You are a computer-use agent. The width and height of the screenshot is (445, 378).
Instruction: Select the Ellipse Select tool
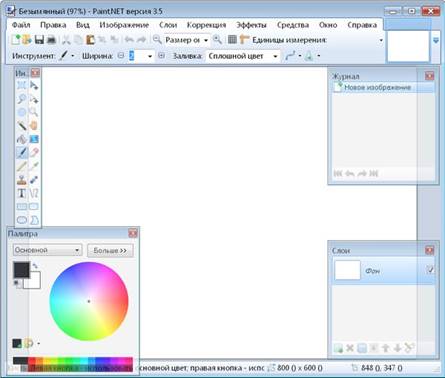tap(22, 112)
